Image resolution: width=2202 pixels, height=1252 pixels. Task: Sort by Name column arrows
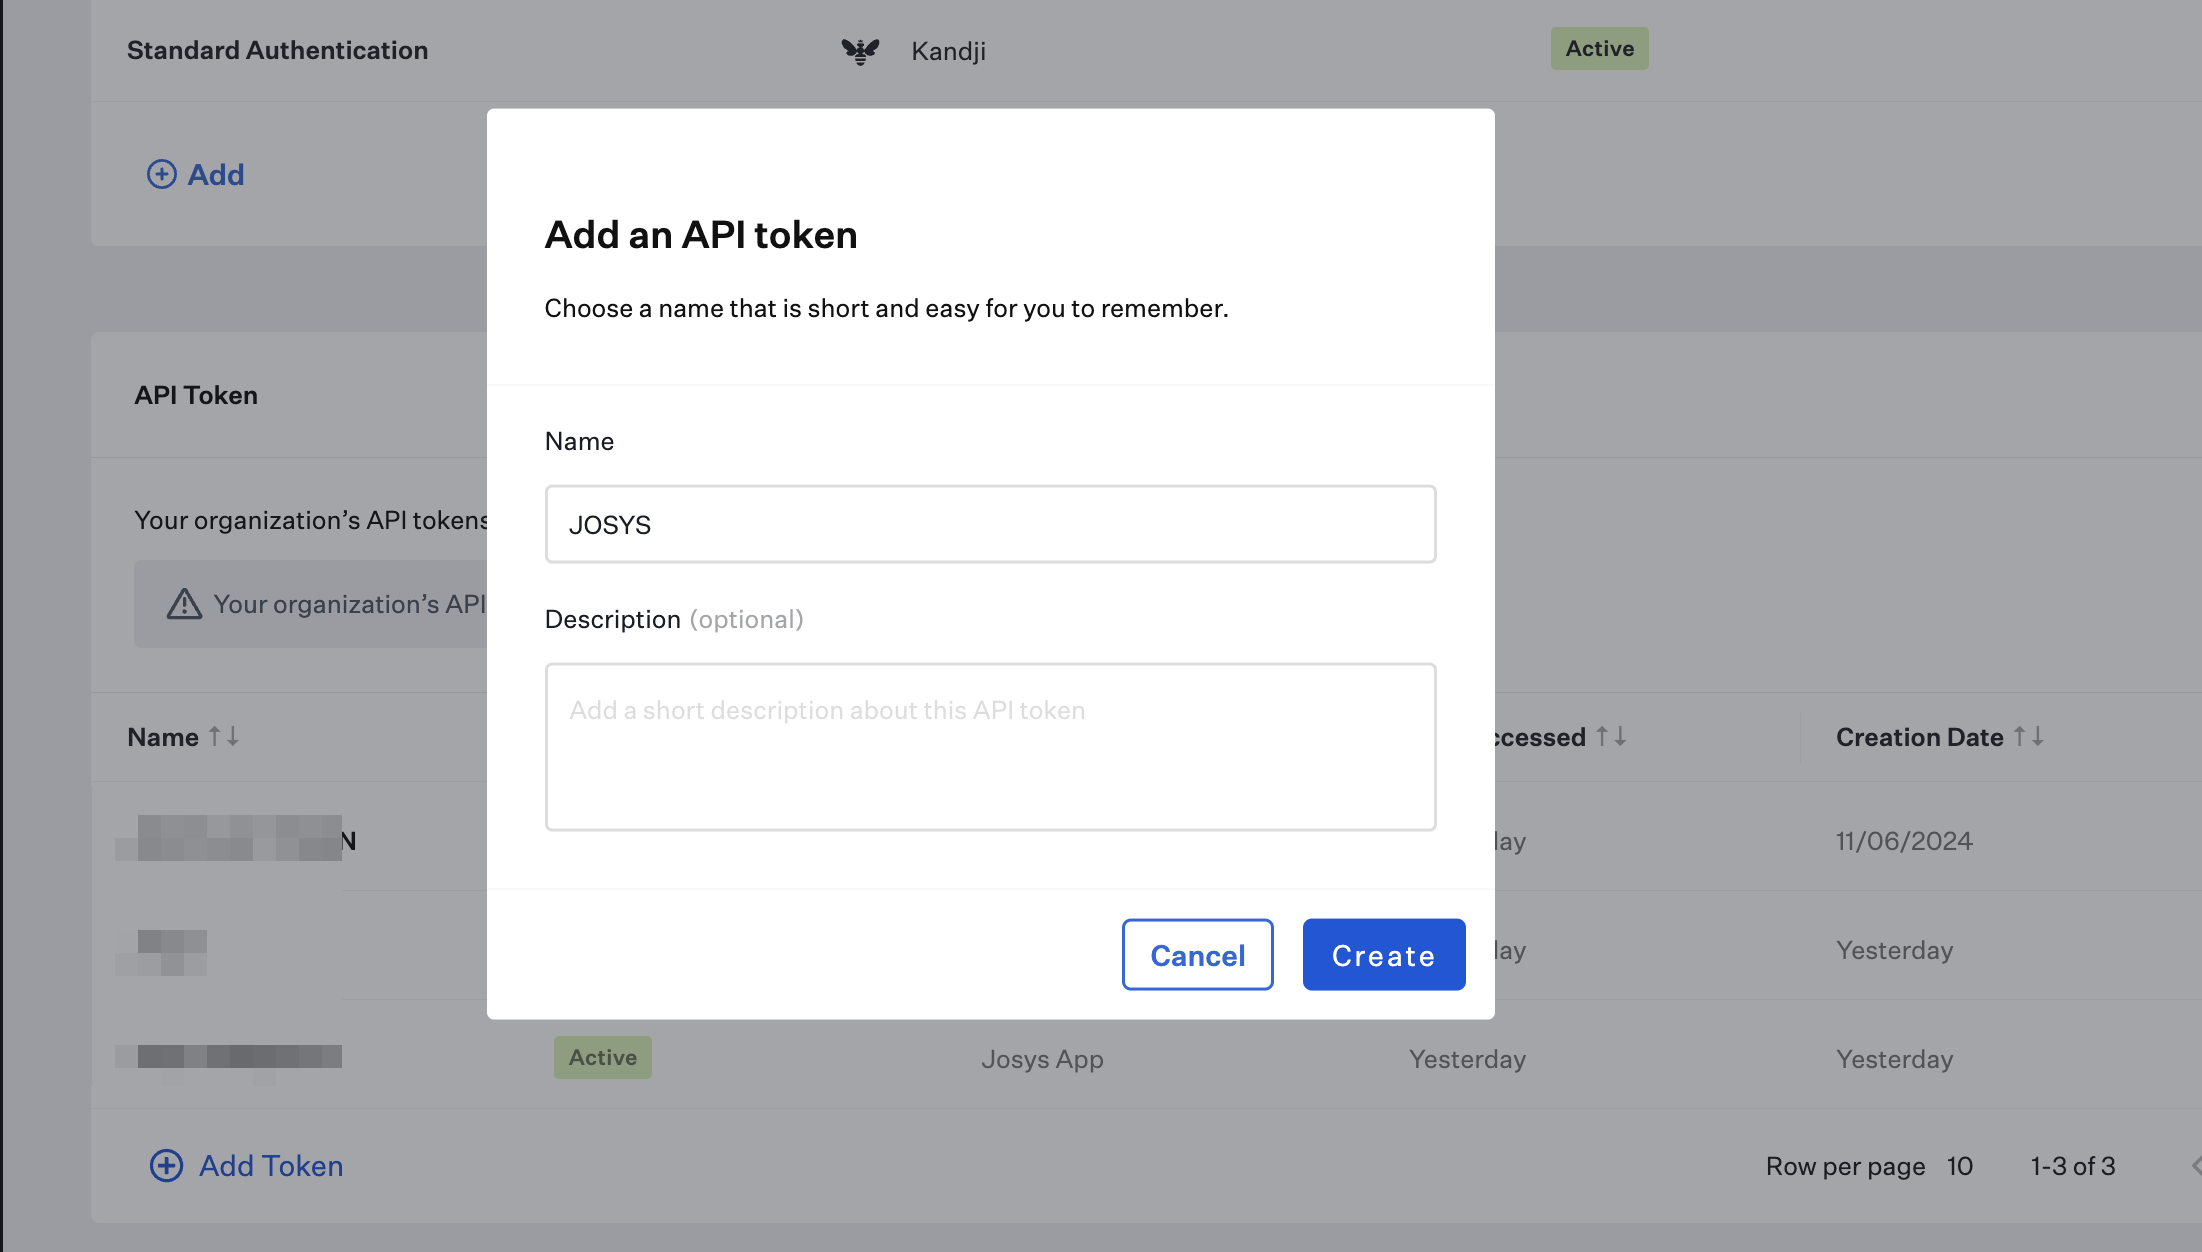coord(223,737)
